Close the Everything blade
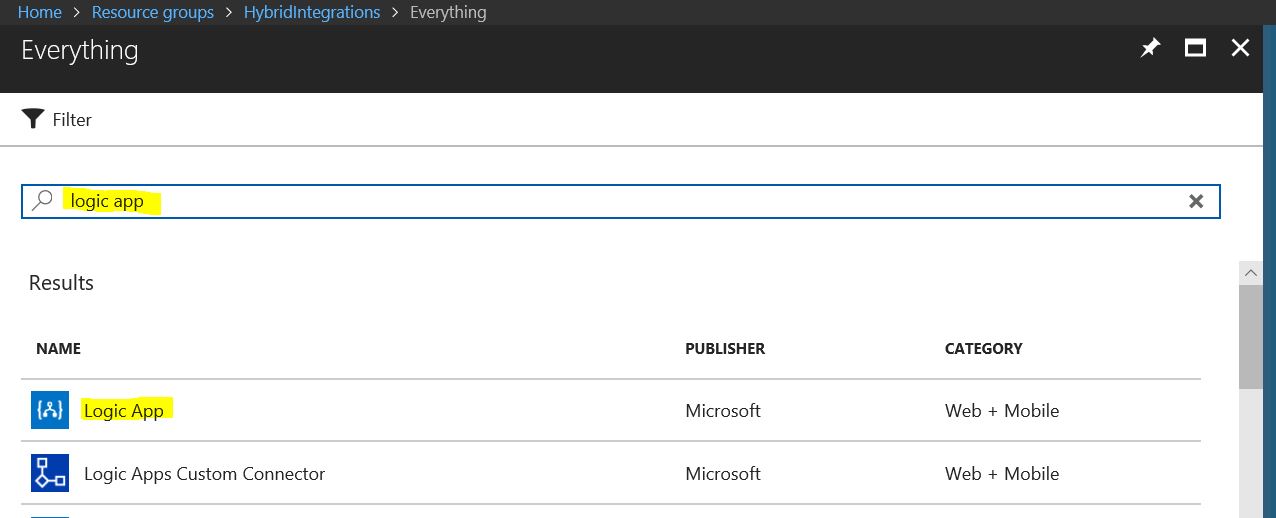This screenshot has width=1276, height=518. [x=1240, y=48]
